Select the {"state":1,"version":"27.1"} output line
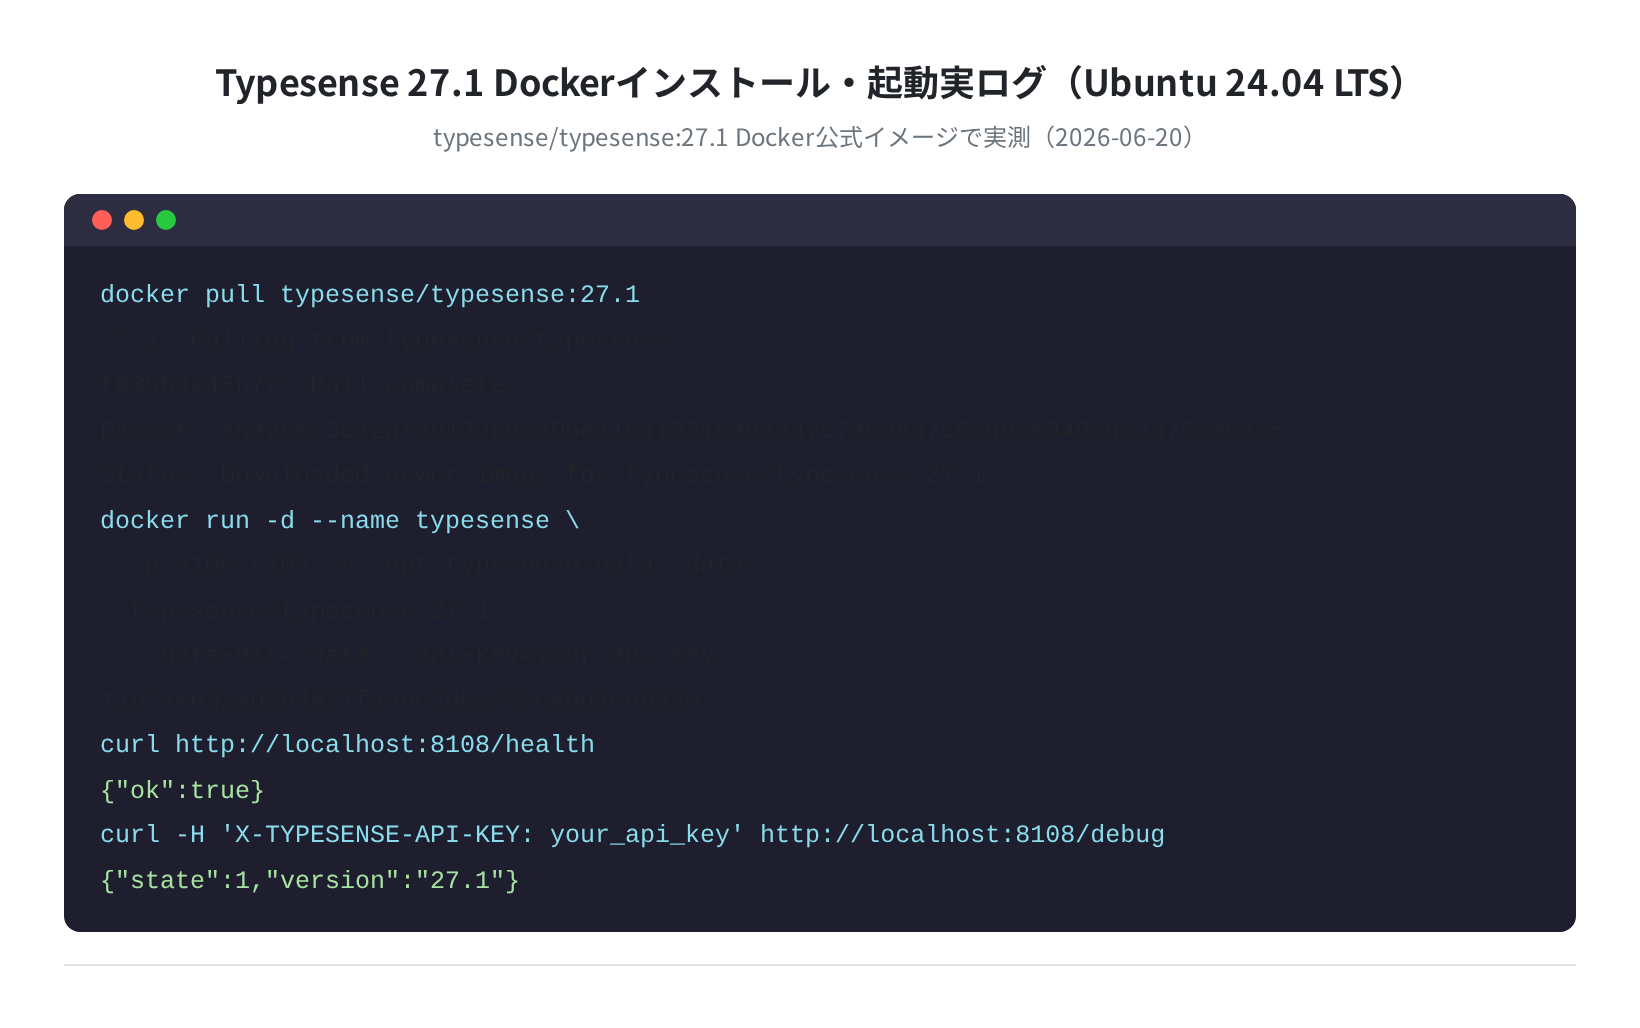 tap(310, 880)
